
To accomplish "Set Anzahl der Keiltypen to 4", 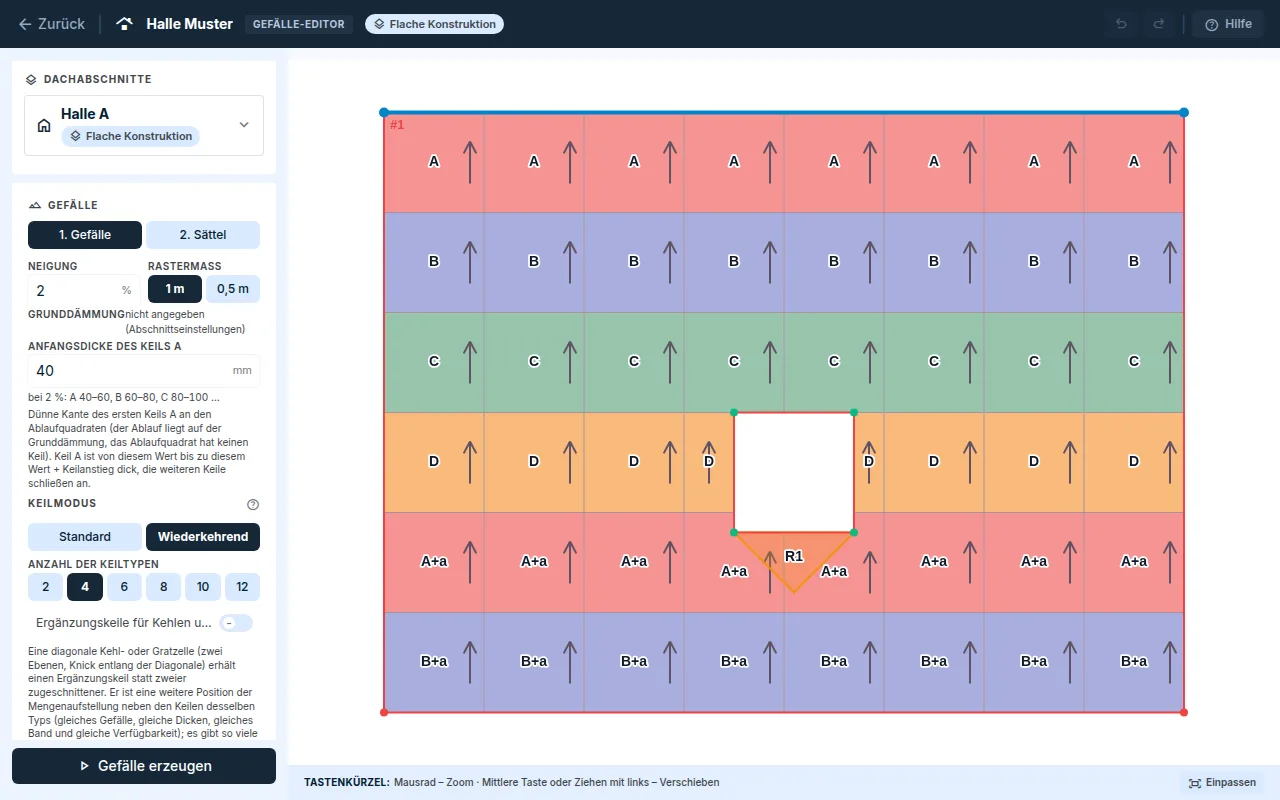I will 85,587.
